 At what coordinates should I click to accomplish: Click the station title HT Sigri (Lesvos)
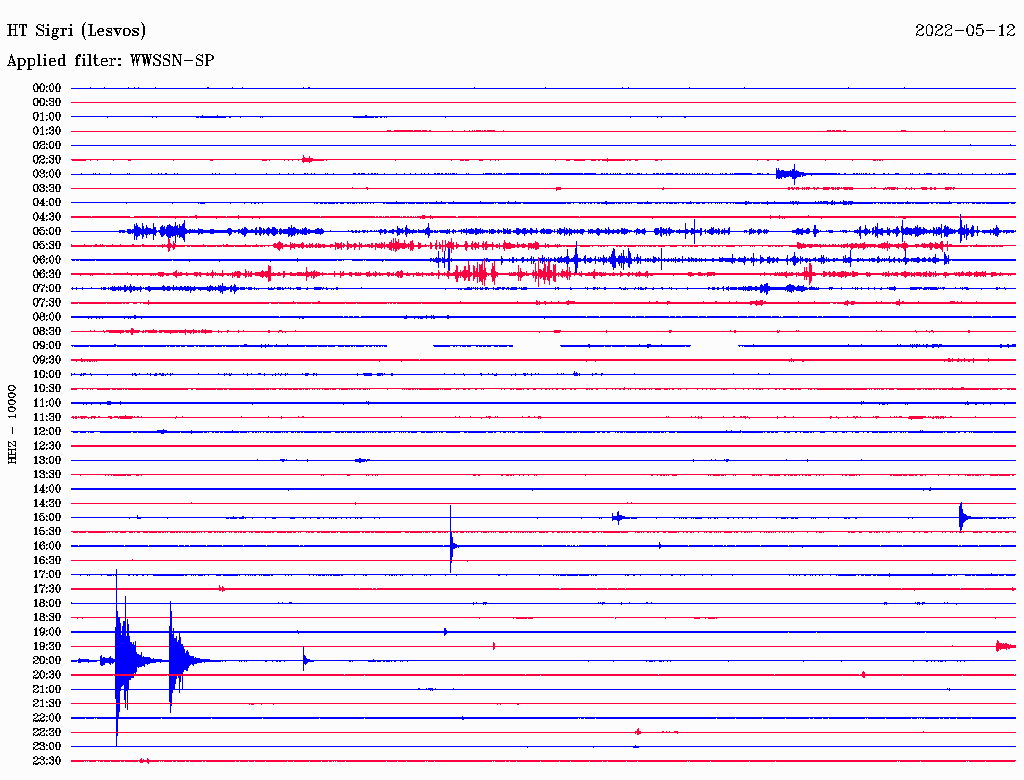tap(76, 31)
